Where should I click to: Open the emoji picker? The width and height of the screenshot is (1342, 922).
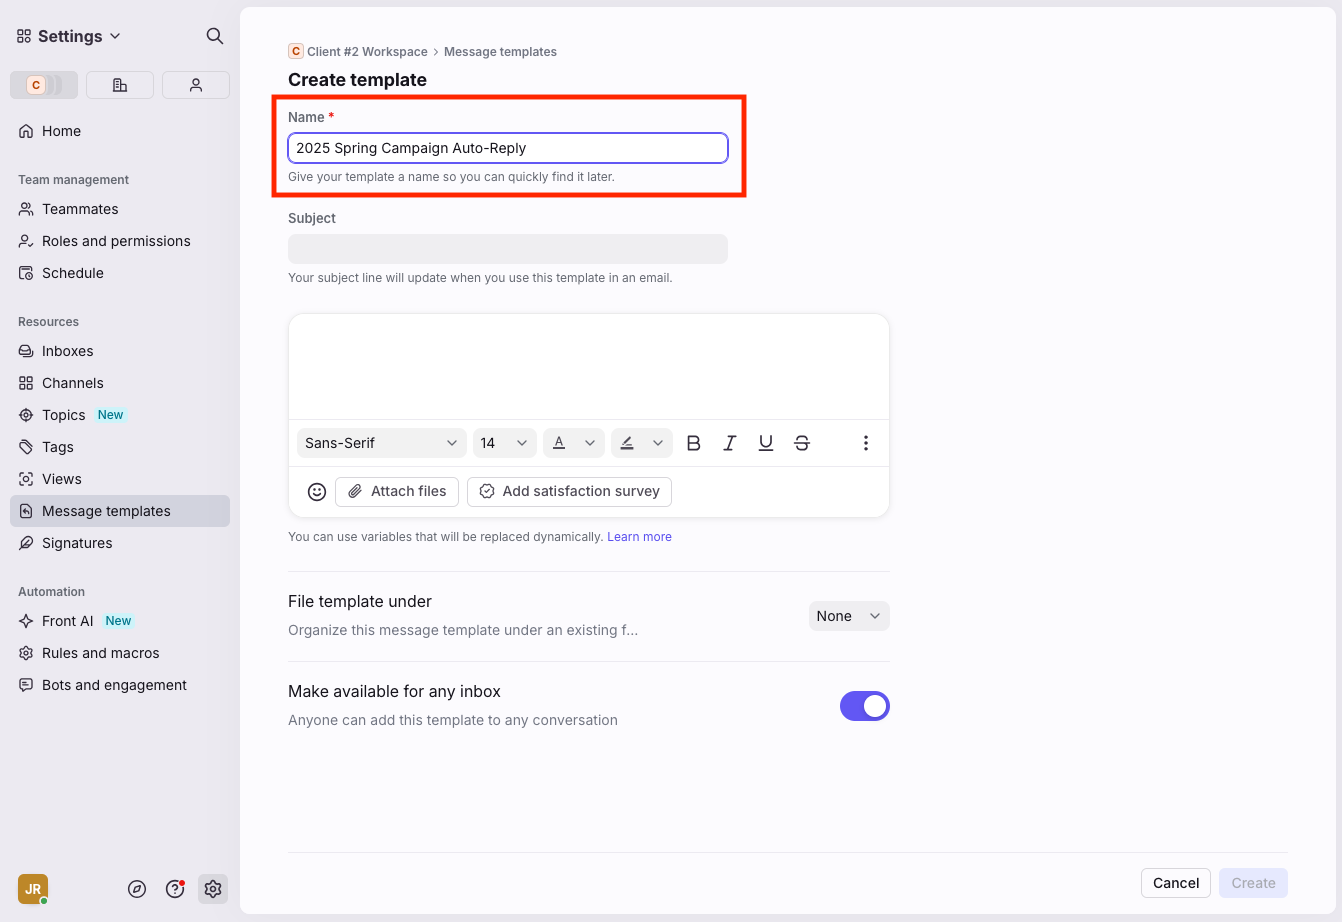[317, 492]
